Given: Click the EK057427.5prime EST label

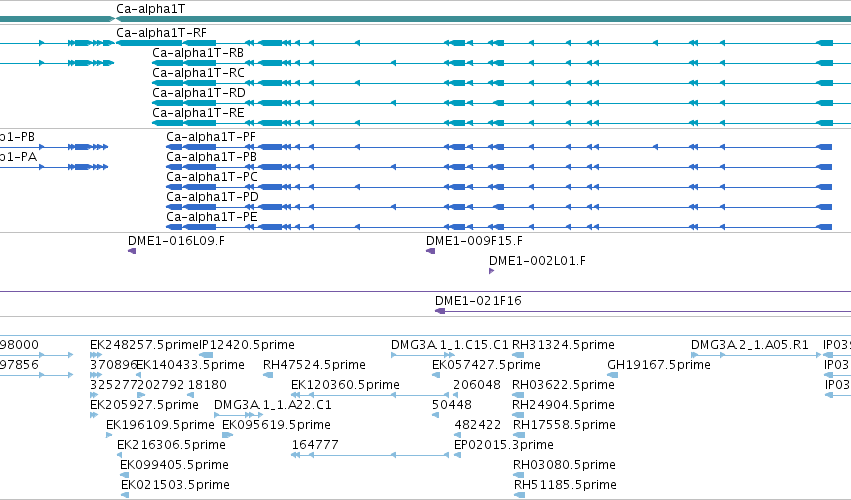Looking at the screenshot, I should click(x=486, y=365).
